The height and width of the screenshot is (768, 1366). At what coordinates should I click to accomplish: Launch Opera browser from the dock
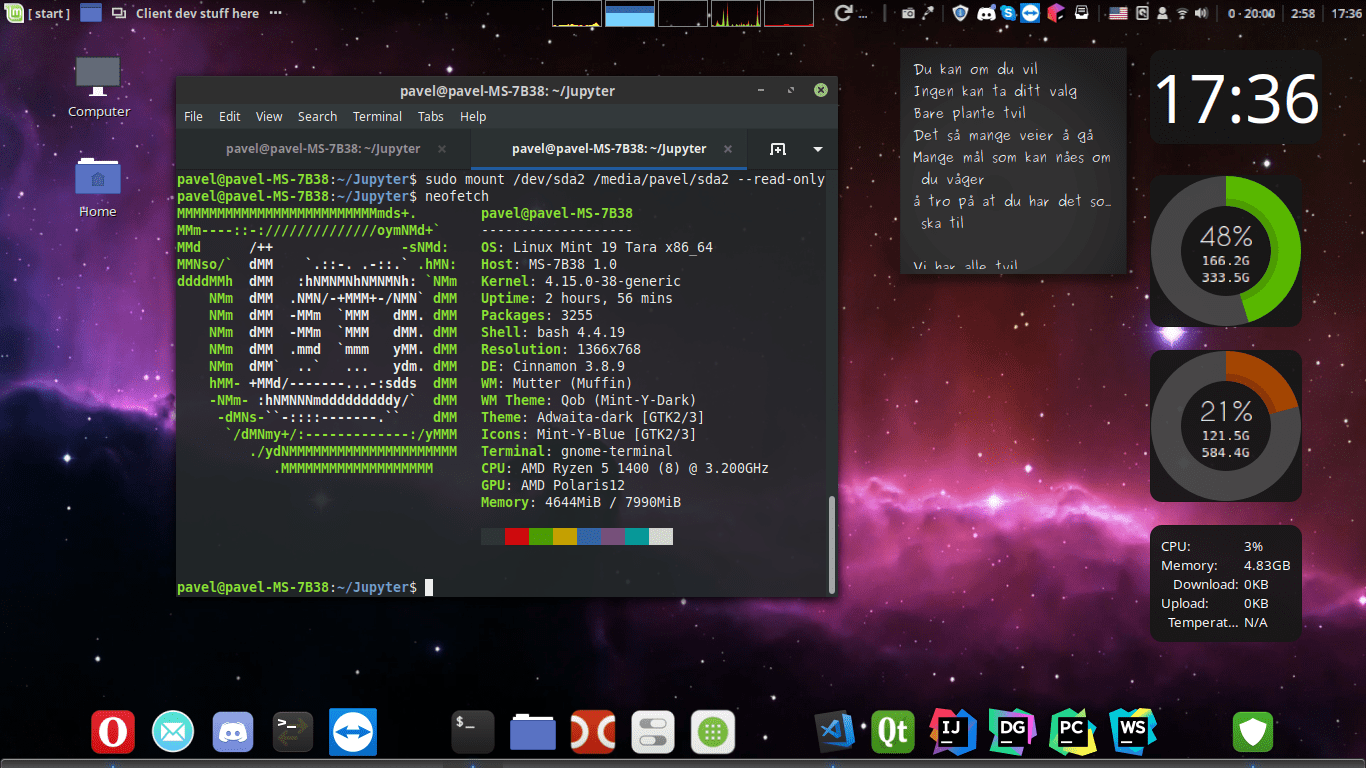click(x=112, y=732)
